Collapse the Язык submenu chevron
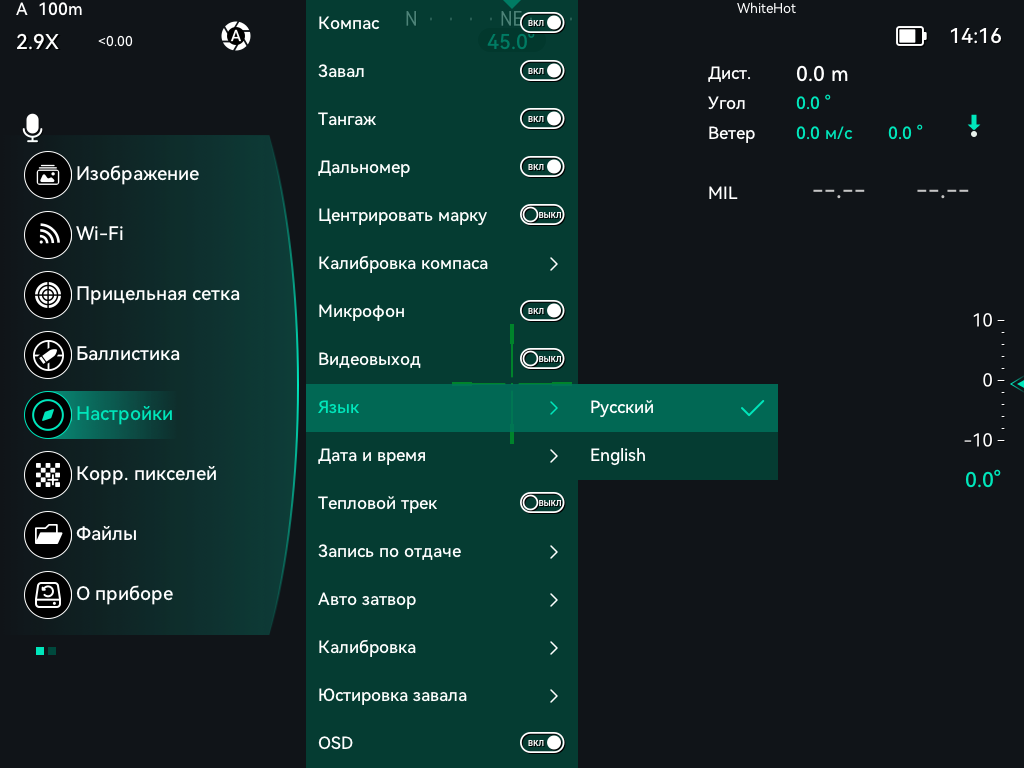1024x768 pixels. 554,408
